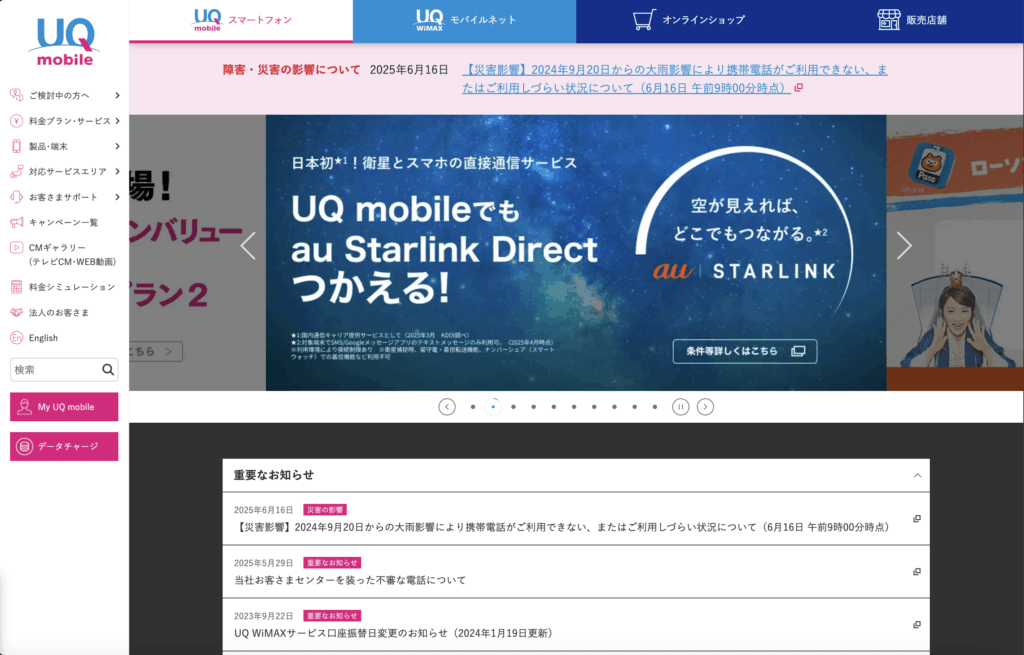
Task: Click external link icon on June 16 notice
Action: (x=917, y=519)
